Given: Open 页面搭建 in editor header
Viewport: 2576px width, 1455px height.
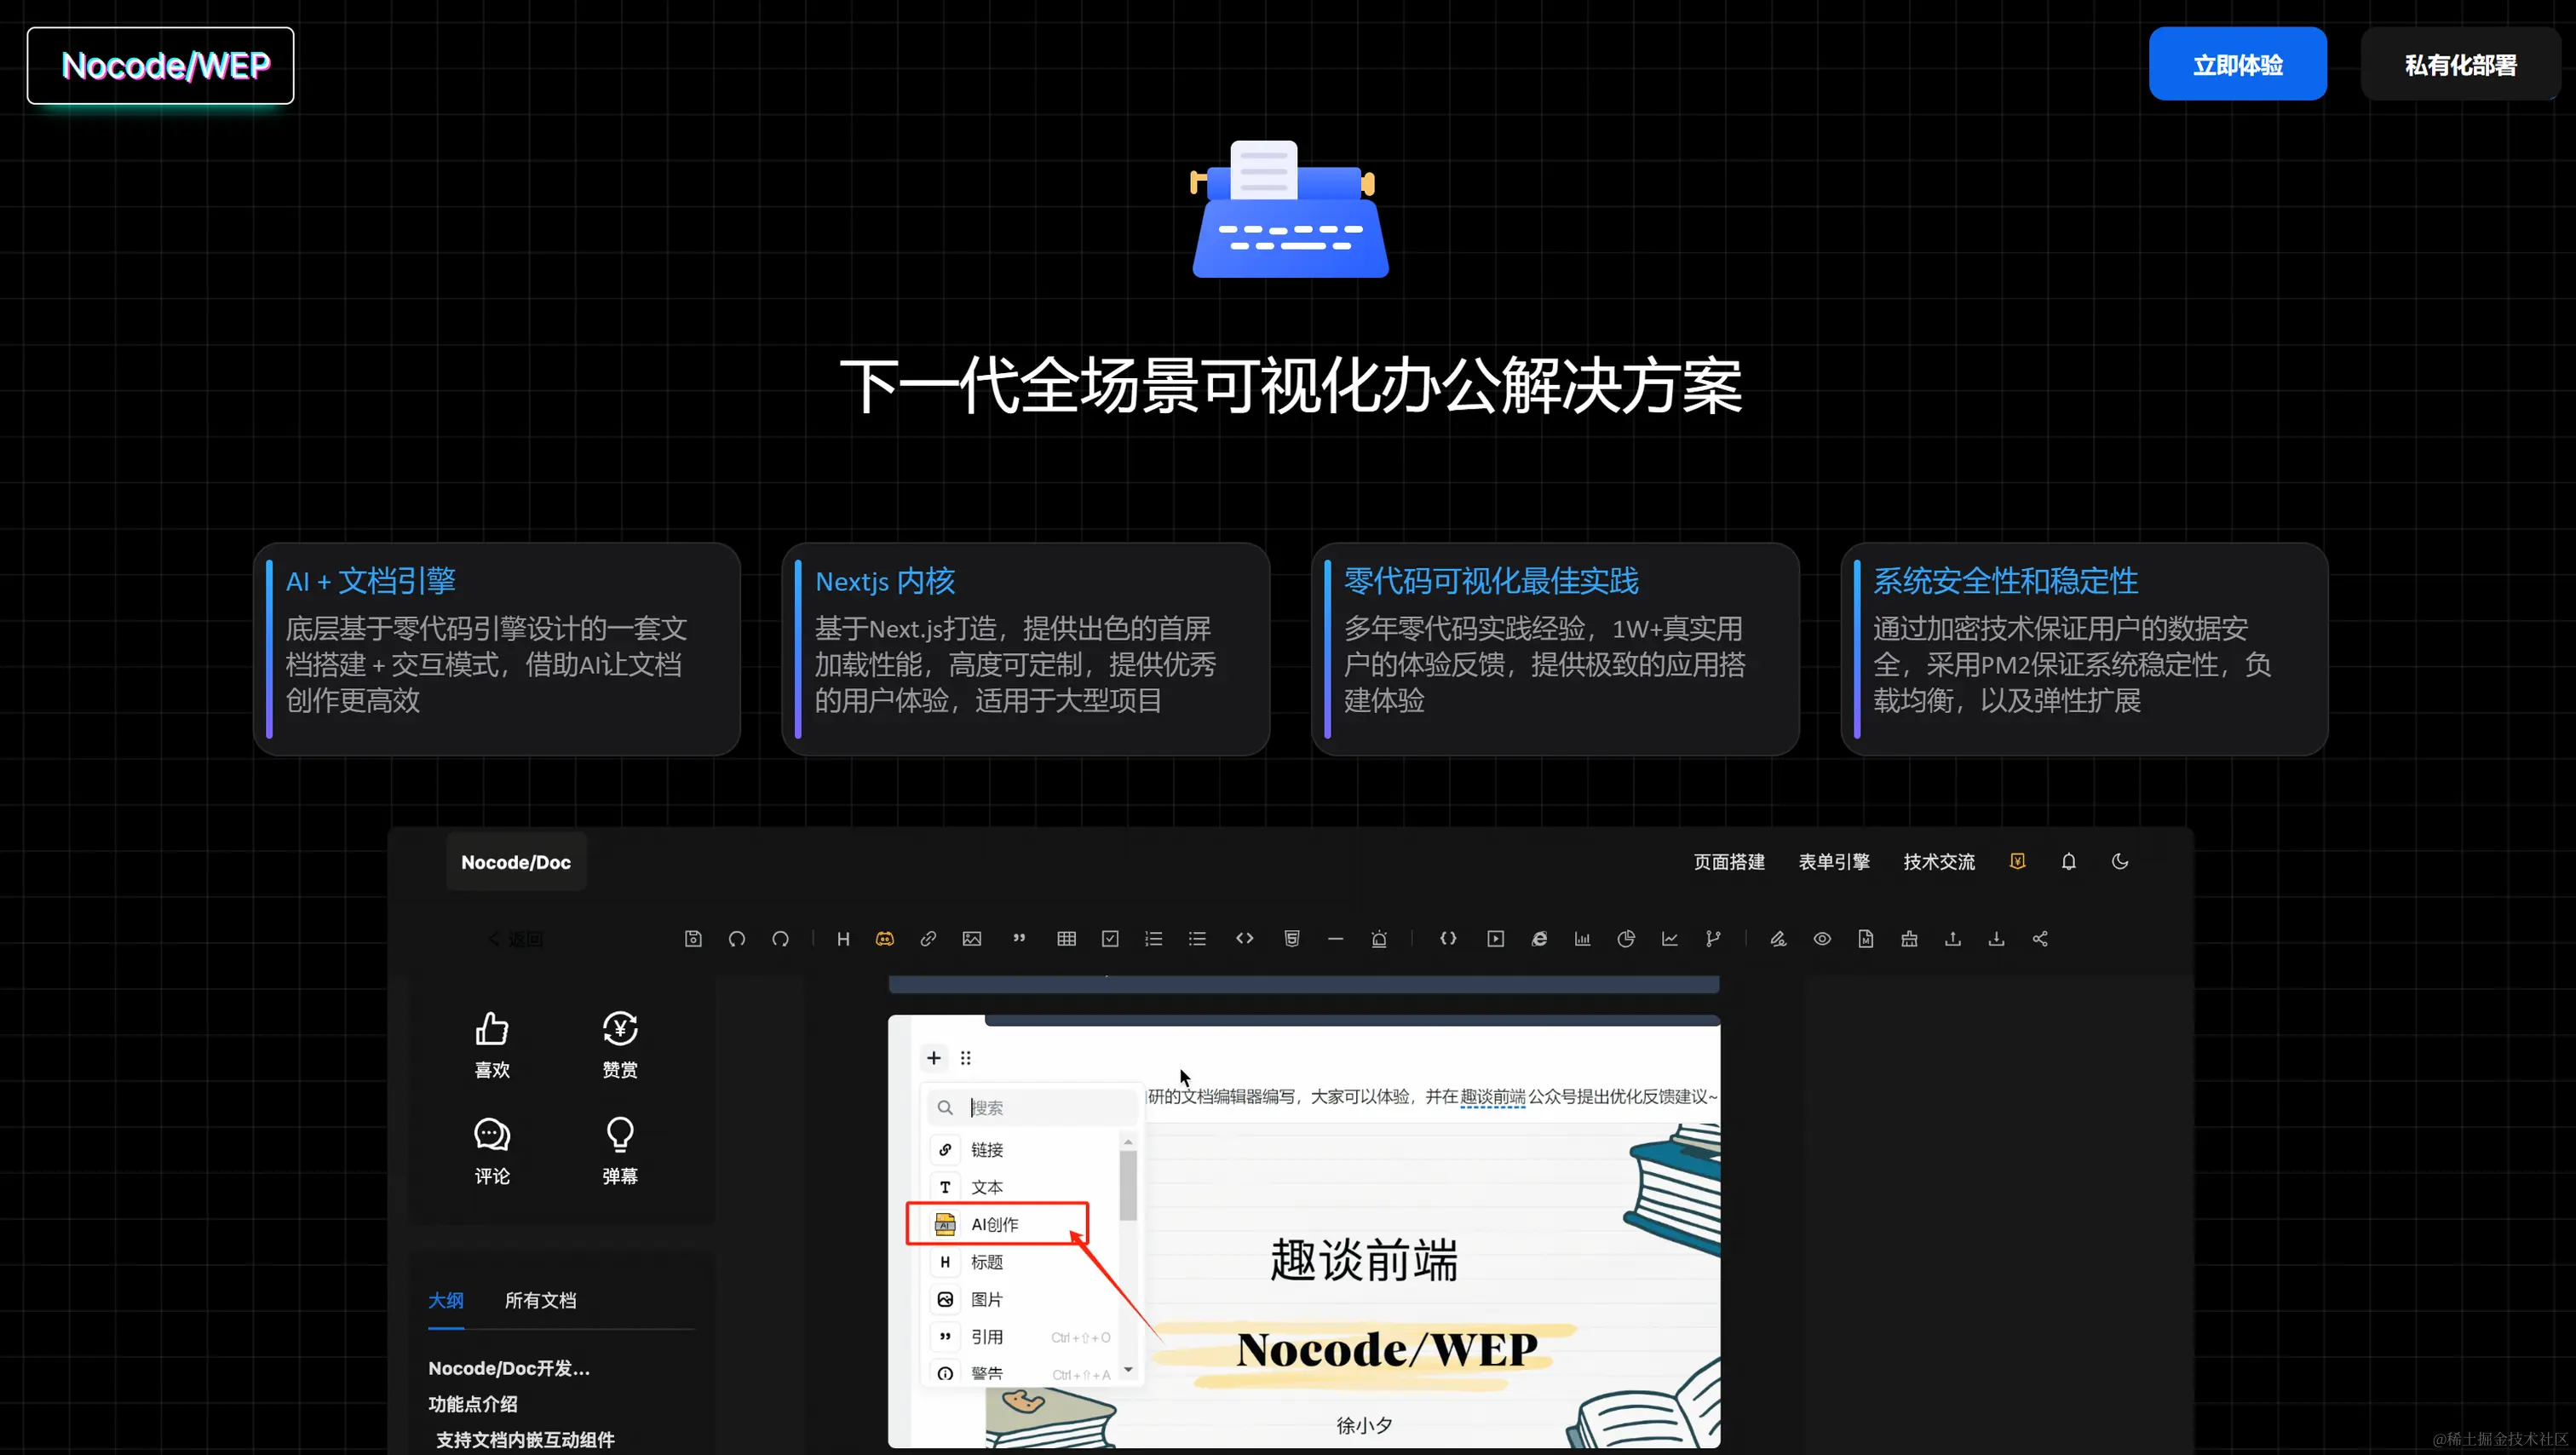Looking at the screenshot, I should tap(1728, 861).
